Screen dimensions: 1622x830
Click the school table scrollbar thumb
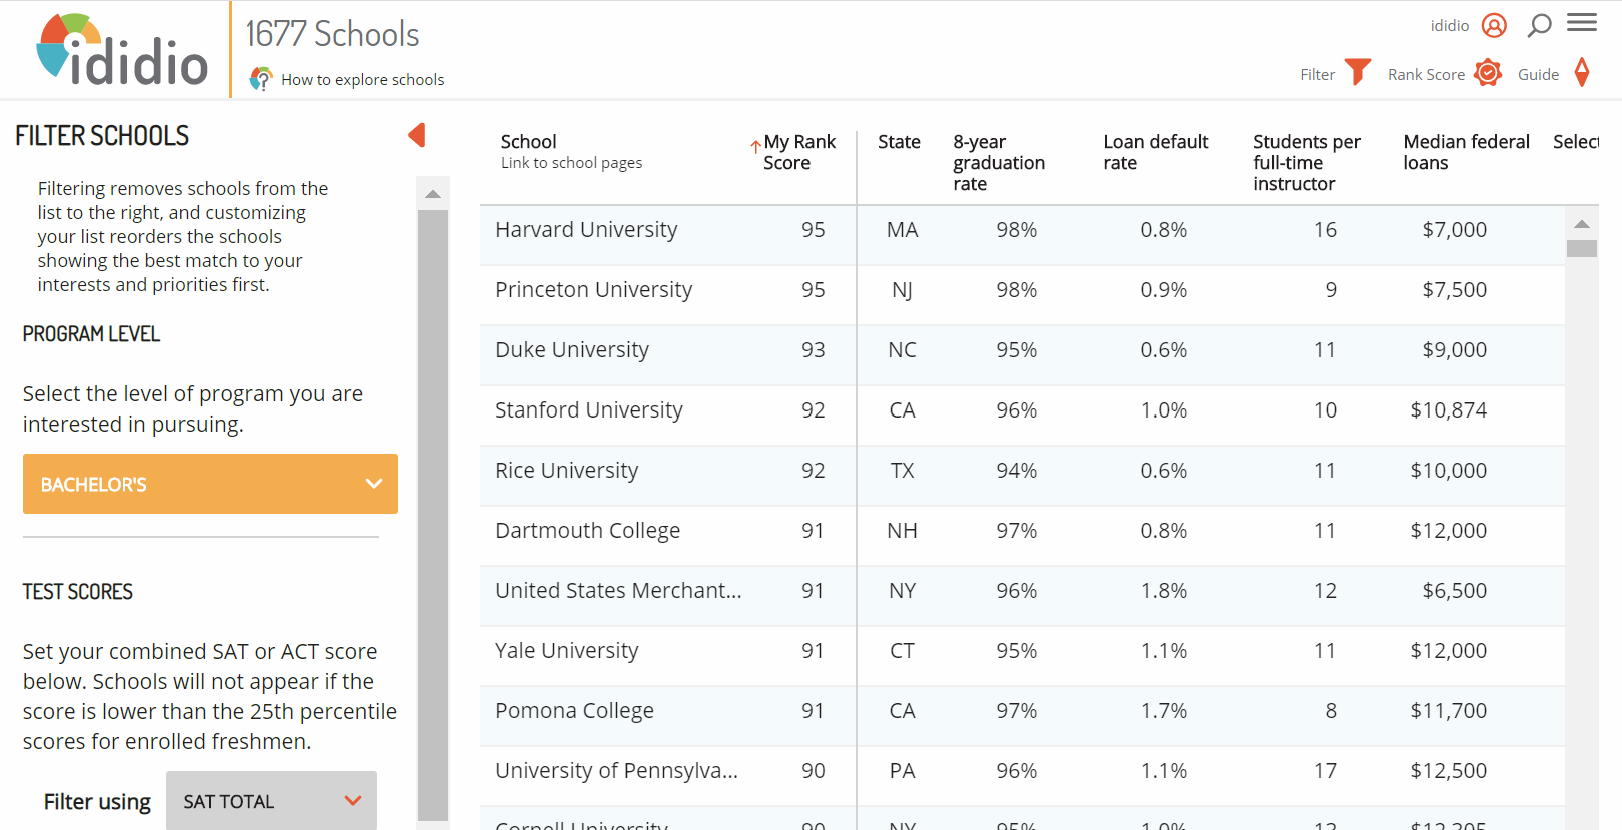click(1581, 248)
